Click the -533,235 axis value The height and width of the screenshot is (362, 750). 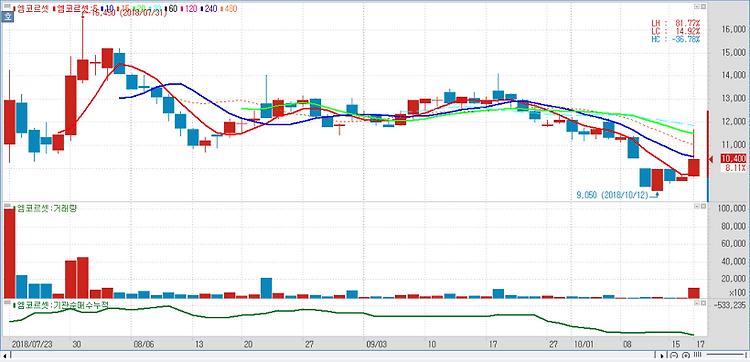pyautogui.click(x=731, y=304)
